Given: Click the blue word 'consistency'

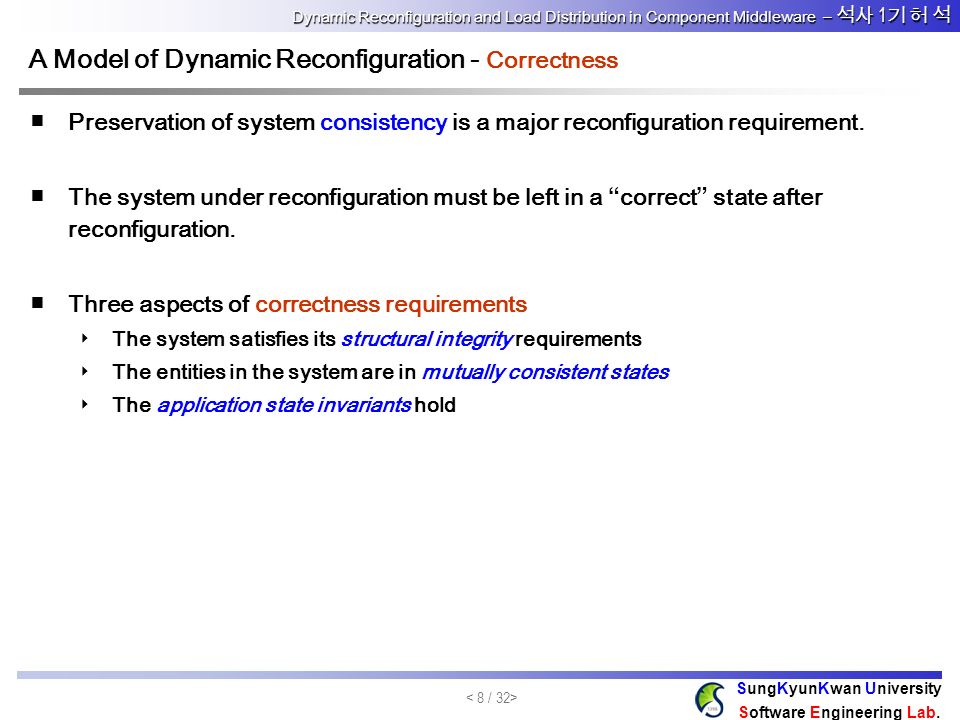Looking at the screenshot, I should click(x=383, y=122).
